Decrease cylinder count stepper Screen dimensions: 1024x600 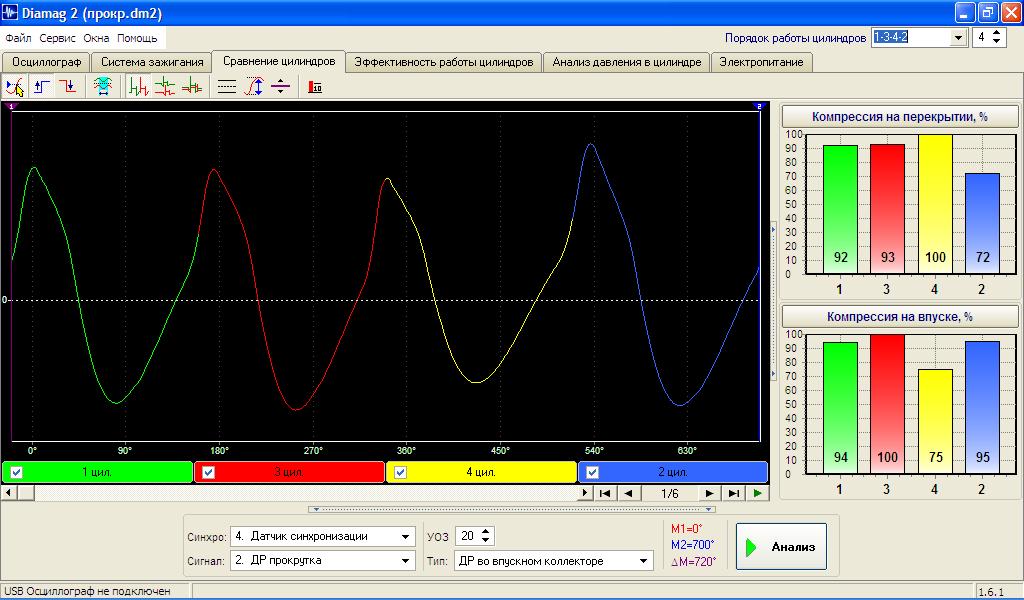(997, 42)
